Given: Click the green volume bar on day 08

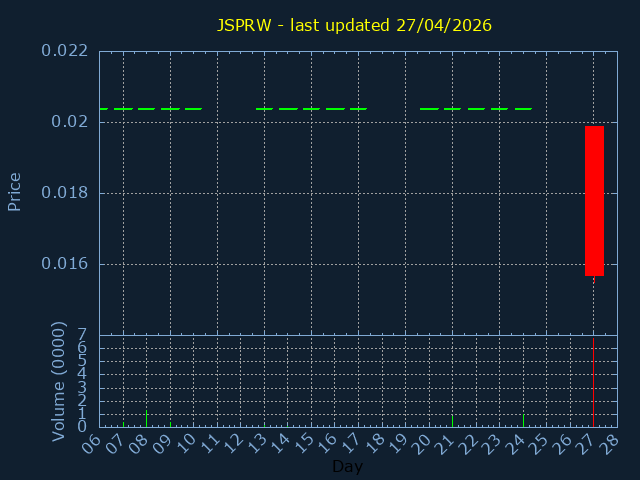Looking at the screenshot, I should coord(147,418).
